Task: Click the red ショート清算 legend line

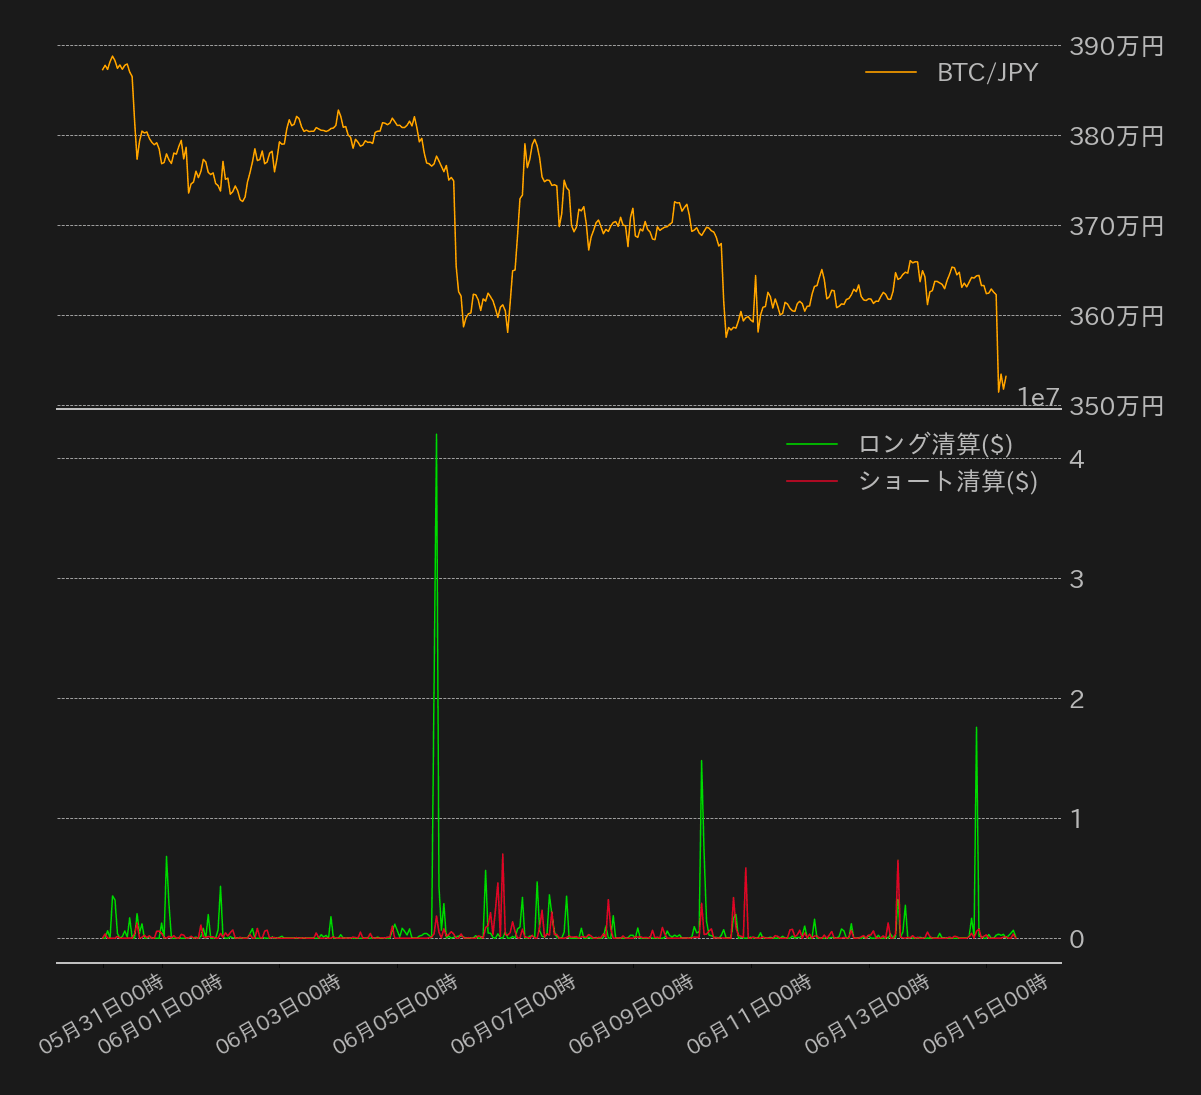Action: 812,481
